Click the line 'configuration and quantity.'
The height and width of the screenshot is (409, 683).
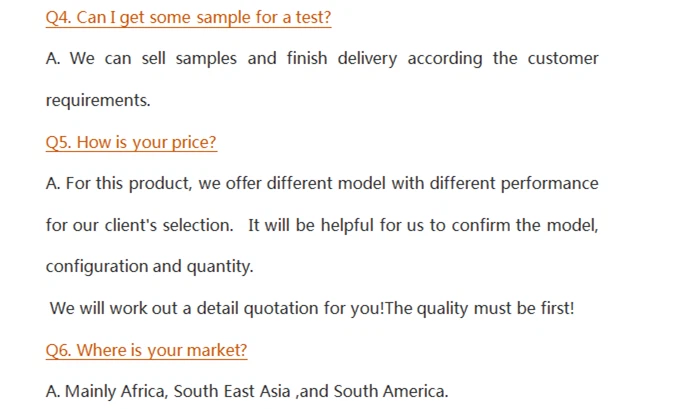coord(149,267)
